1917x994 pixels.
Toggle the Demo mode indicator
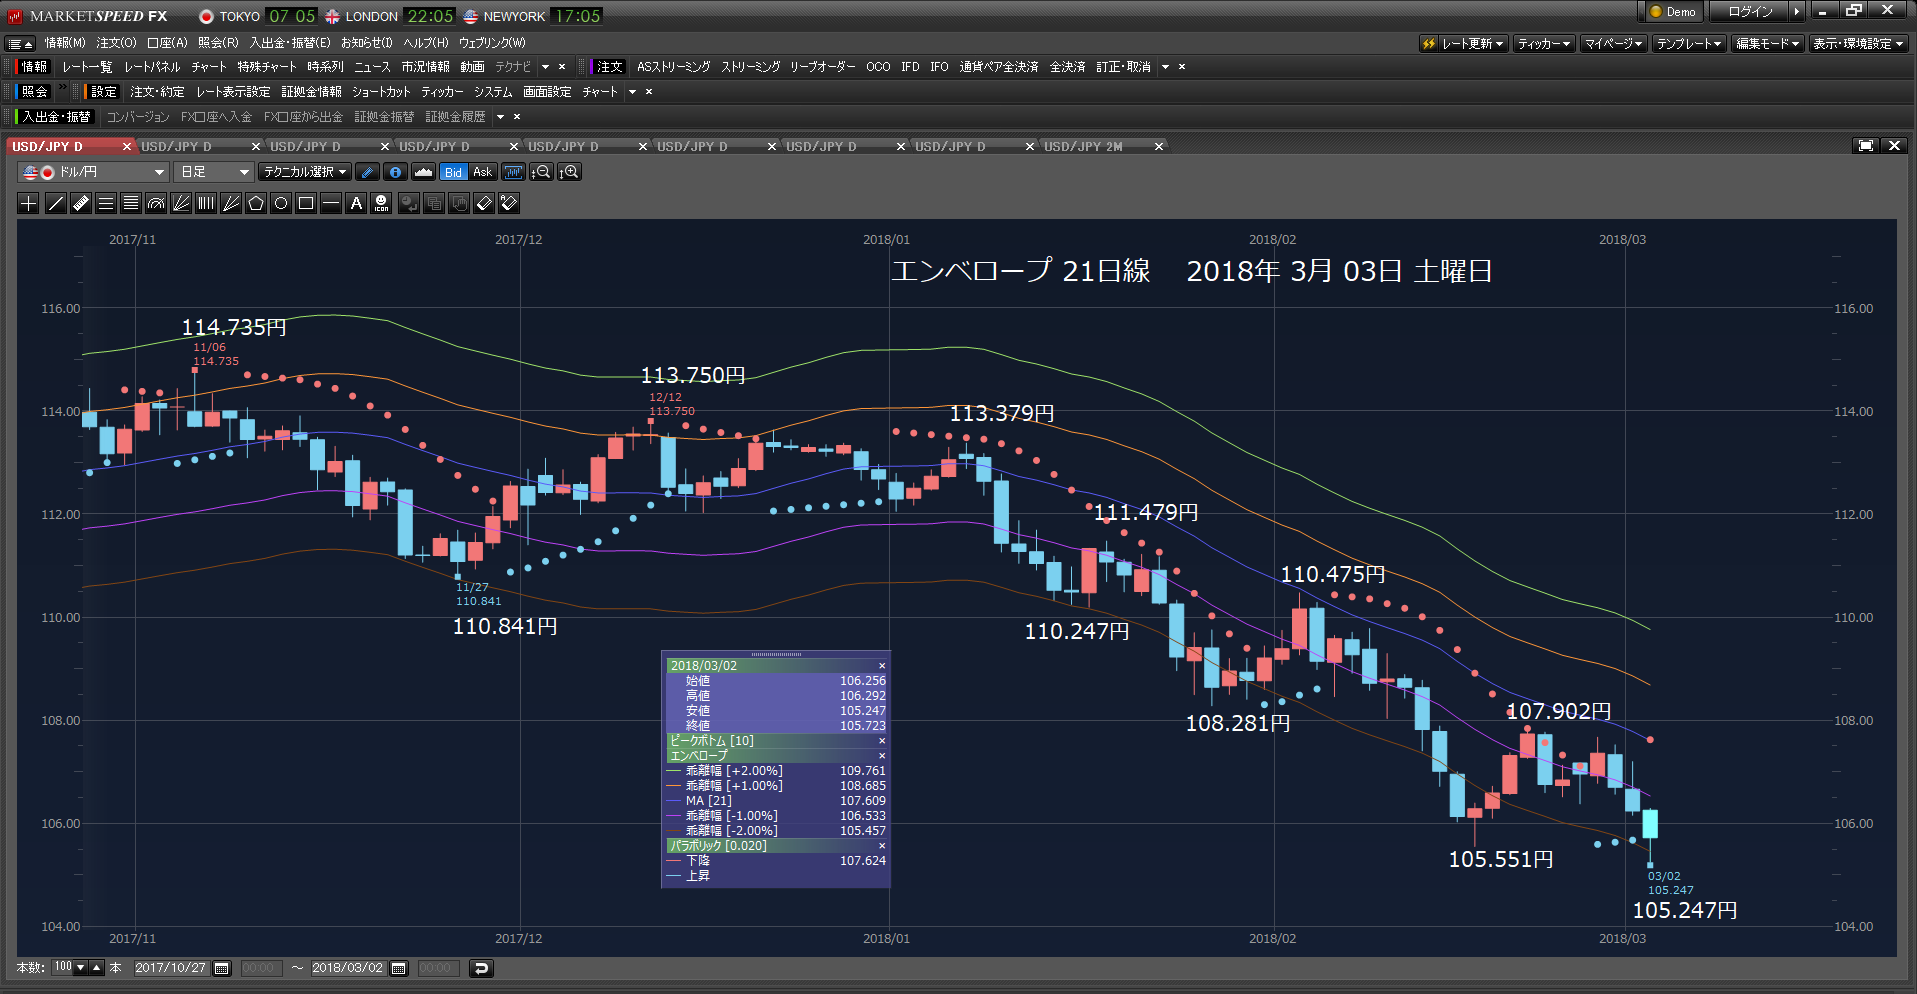point(1673,12)
